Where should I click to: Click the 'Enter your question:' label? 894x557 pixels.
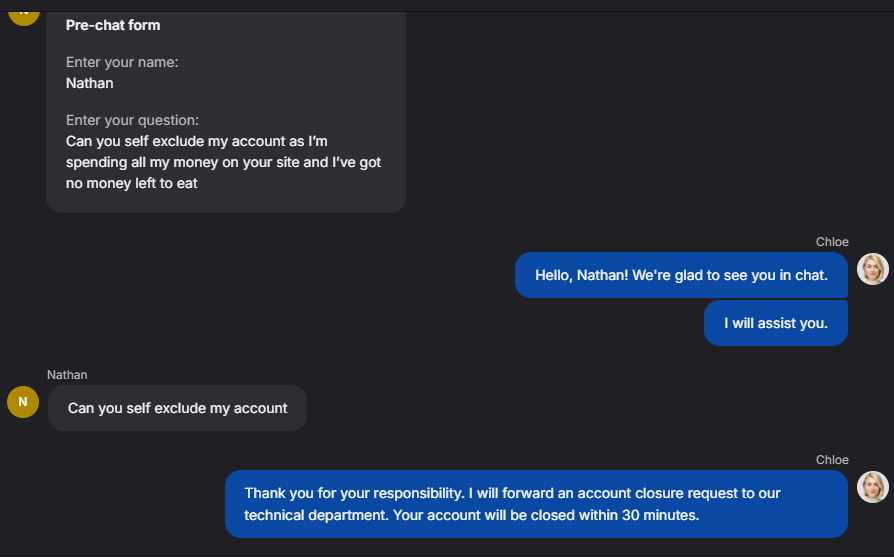132,120
